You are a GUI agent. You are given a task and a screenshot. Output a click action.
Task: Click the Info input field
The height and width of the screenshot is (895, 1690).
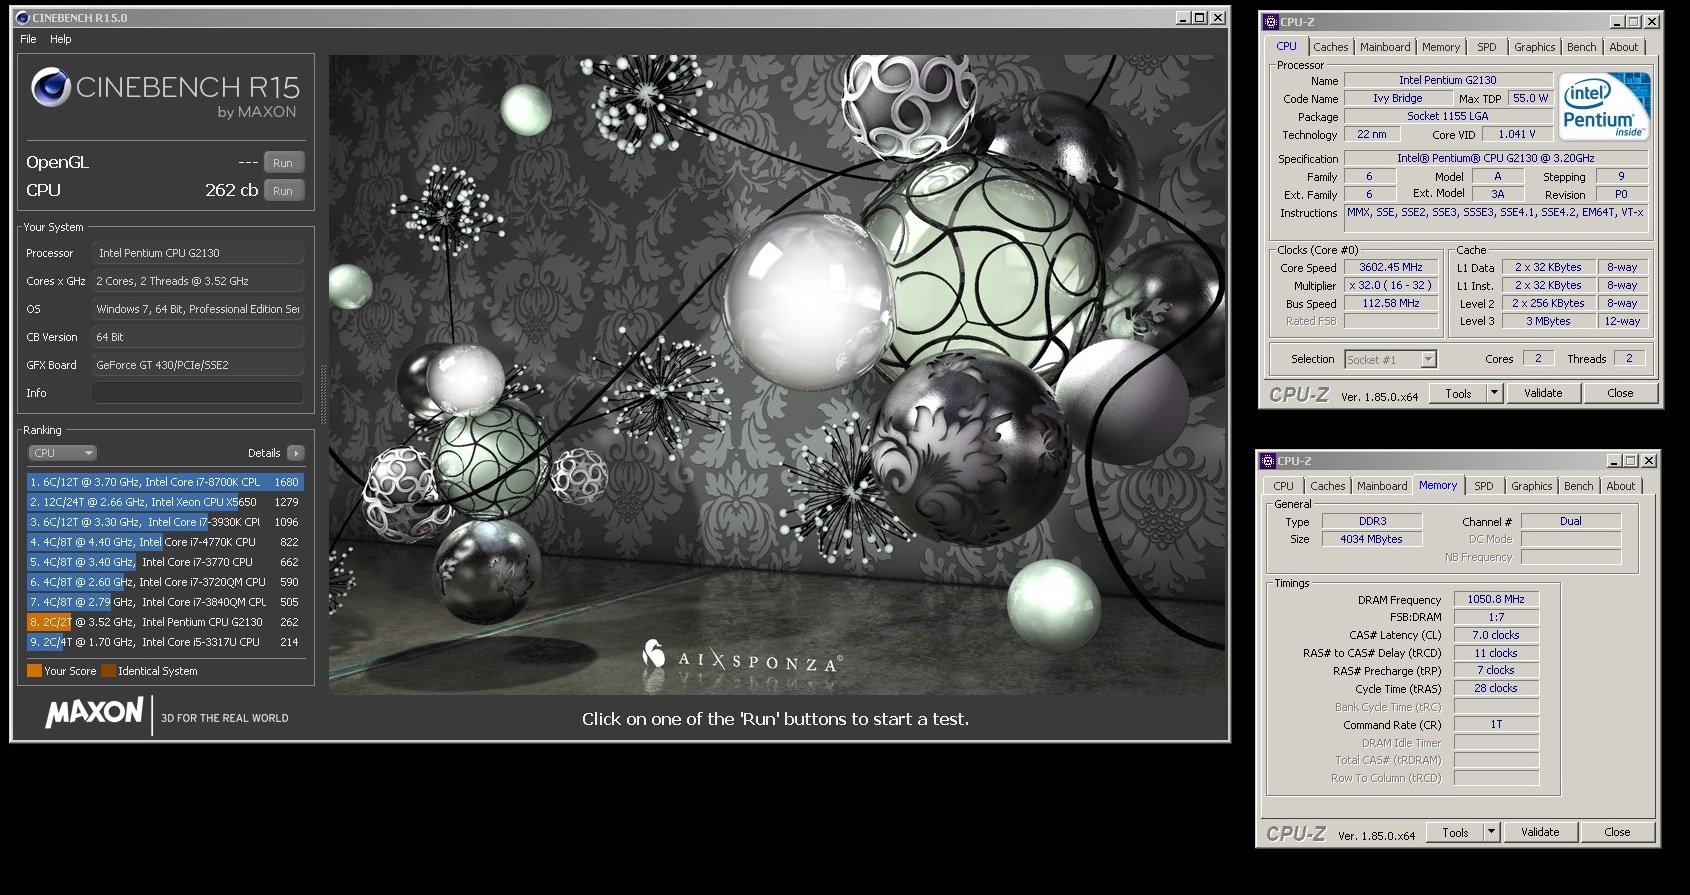[x=197, y=393]
